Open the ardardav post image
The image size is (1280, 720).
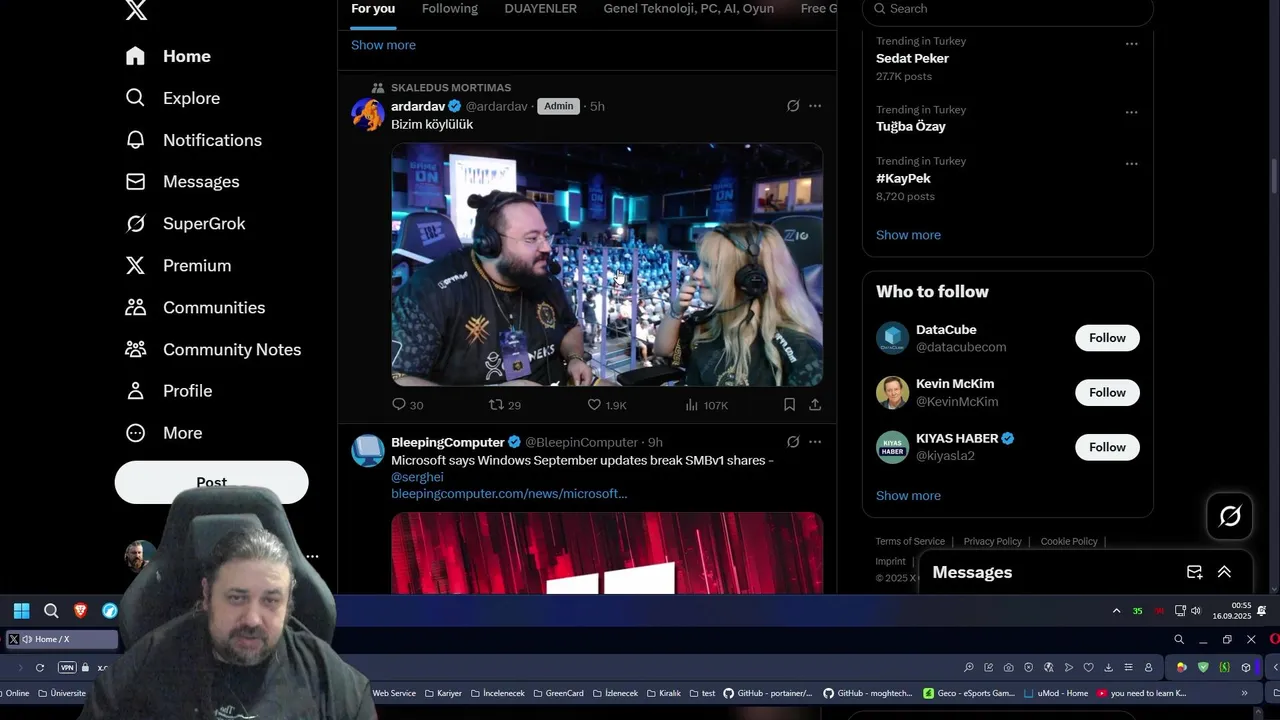(x=607, y=264)
